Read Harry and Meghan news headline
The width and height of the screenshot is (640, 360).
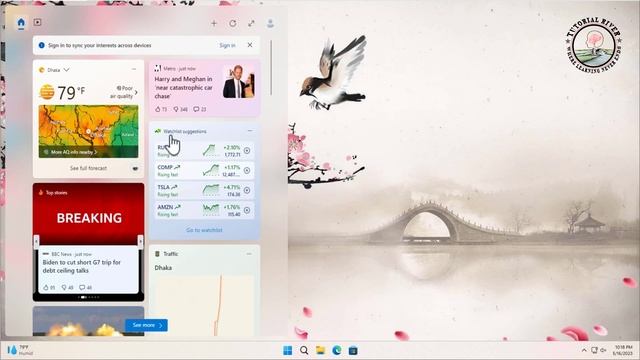[x=184, y=87]
